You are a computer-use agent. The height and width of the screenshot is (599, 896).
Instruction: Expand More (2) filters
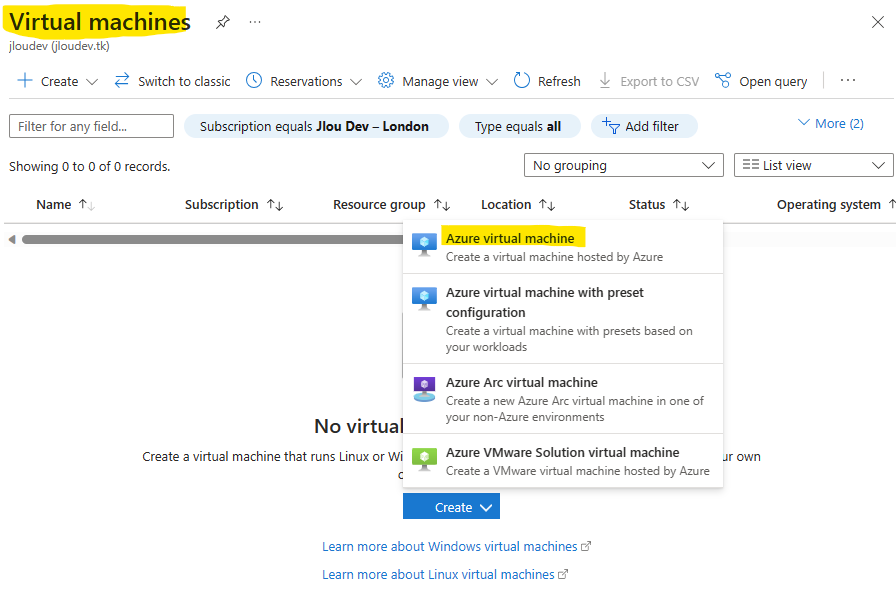831,123
